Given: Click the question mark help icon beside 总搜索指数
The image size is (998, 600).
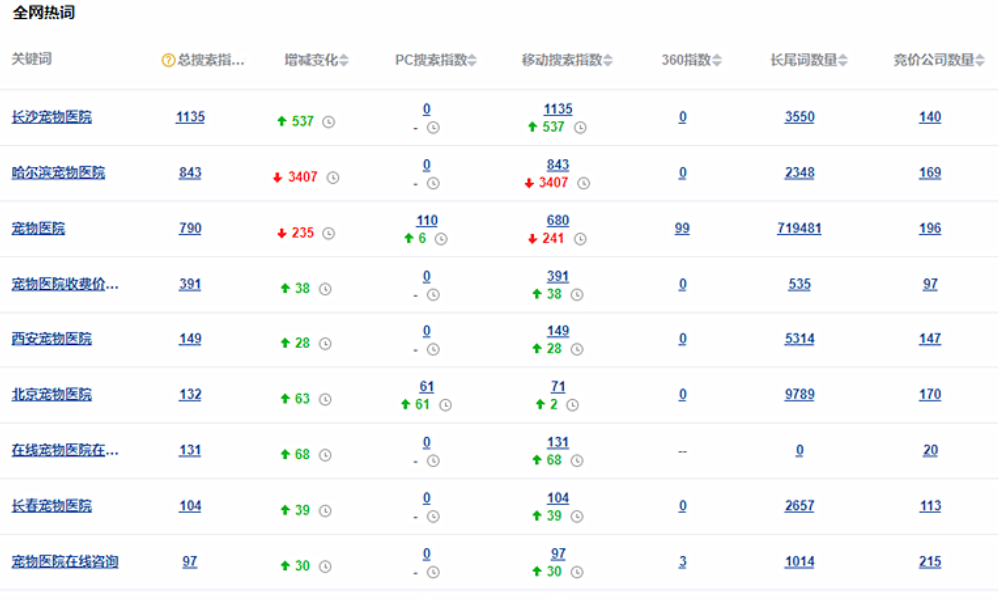Looking at the screenshot, I should click(168, 60).
